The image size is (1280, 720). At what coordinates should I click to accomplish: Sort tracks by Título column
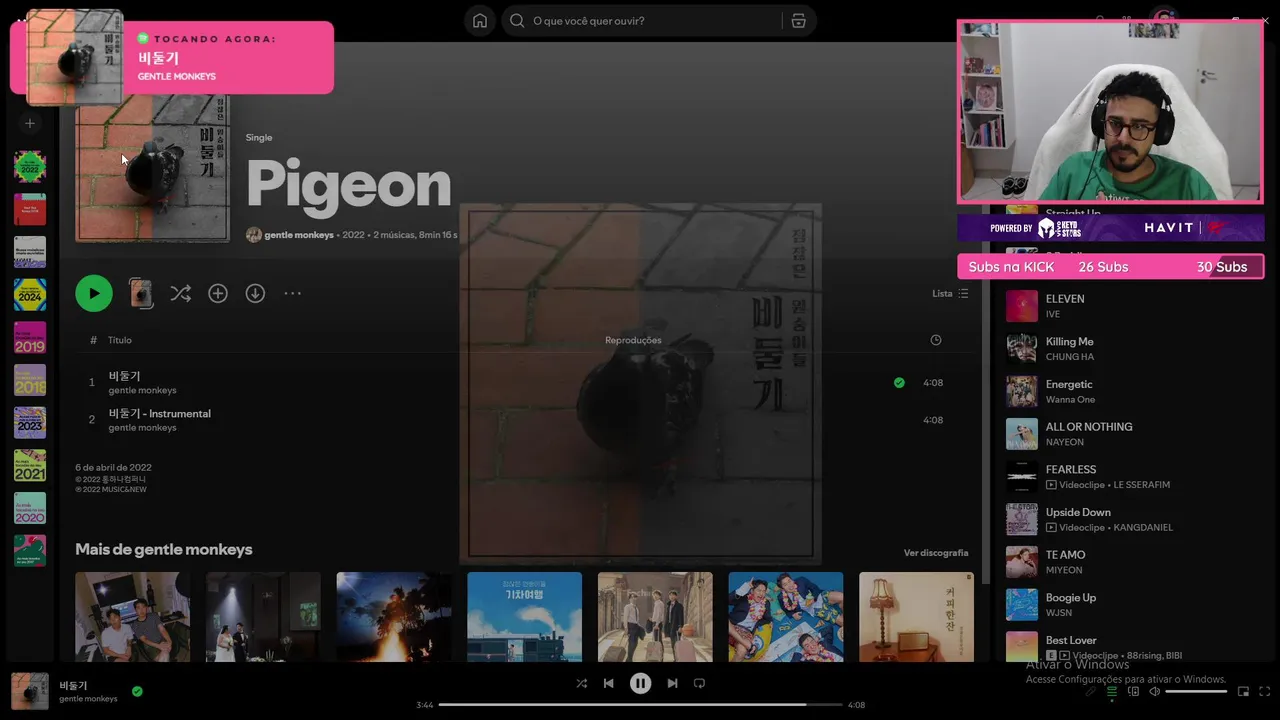coord(120,340)
